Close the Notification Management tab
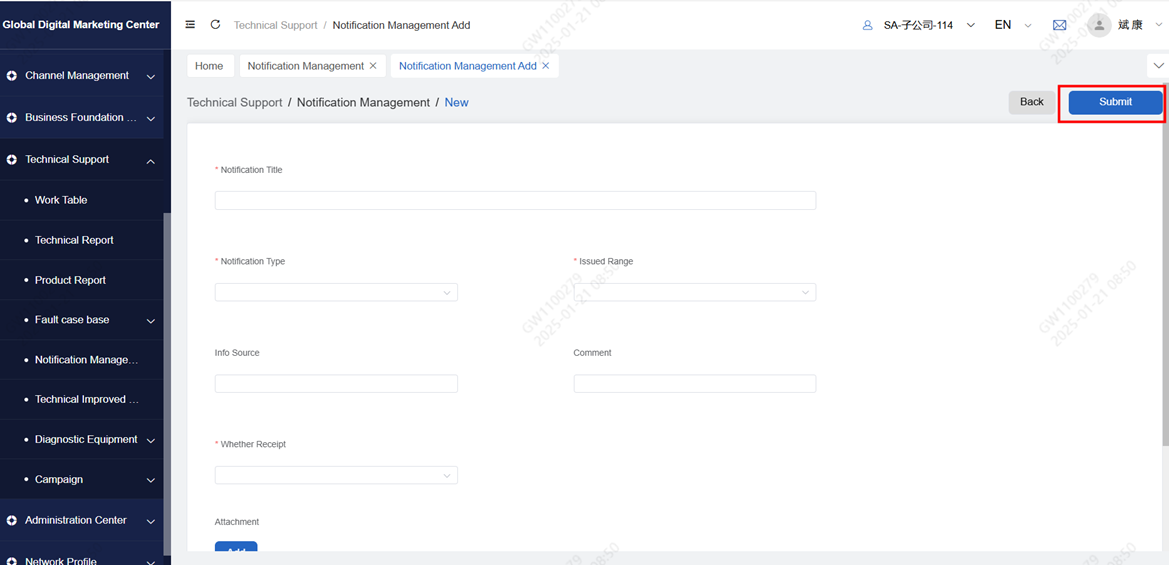1169x565 pixels. [373, 66]
